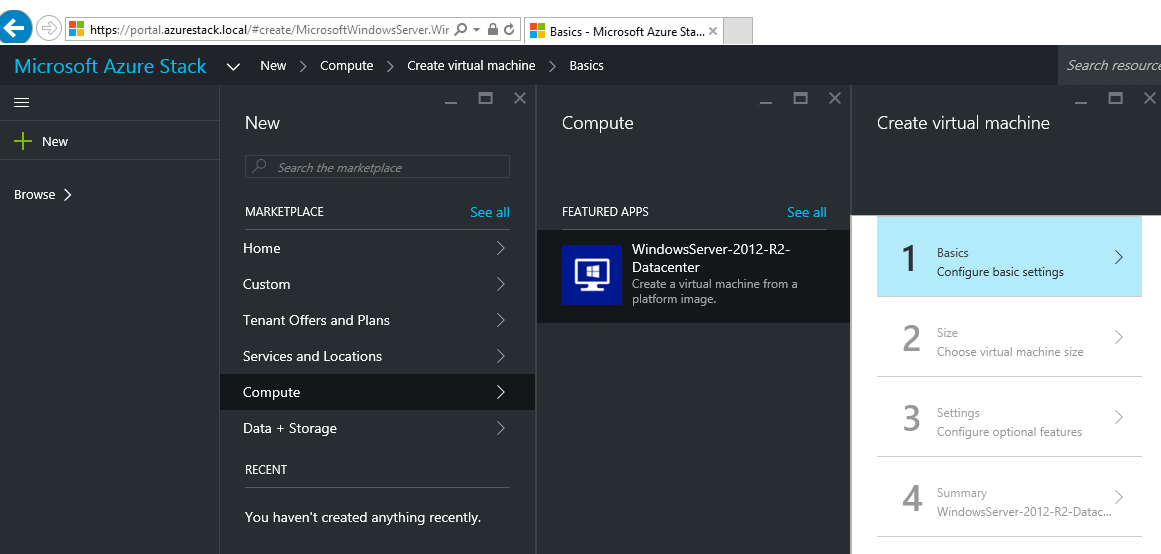Click the chevron on the Size step
Screen dimensions: 1161x554
pyautogui.click(x=1119, y=337)
